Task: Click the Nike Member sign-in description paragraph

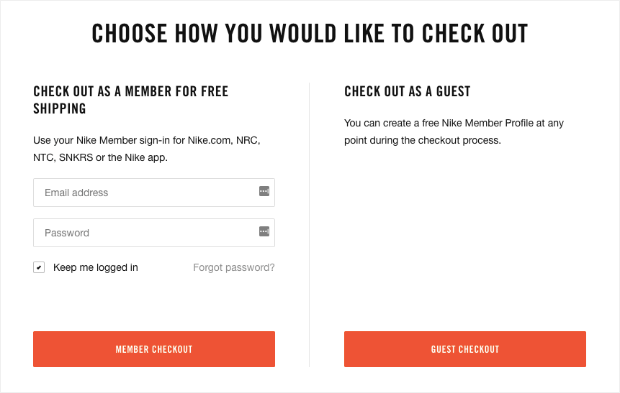Action: [x=147, y=149]
